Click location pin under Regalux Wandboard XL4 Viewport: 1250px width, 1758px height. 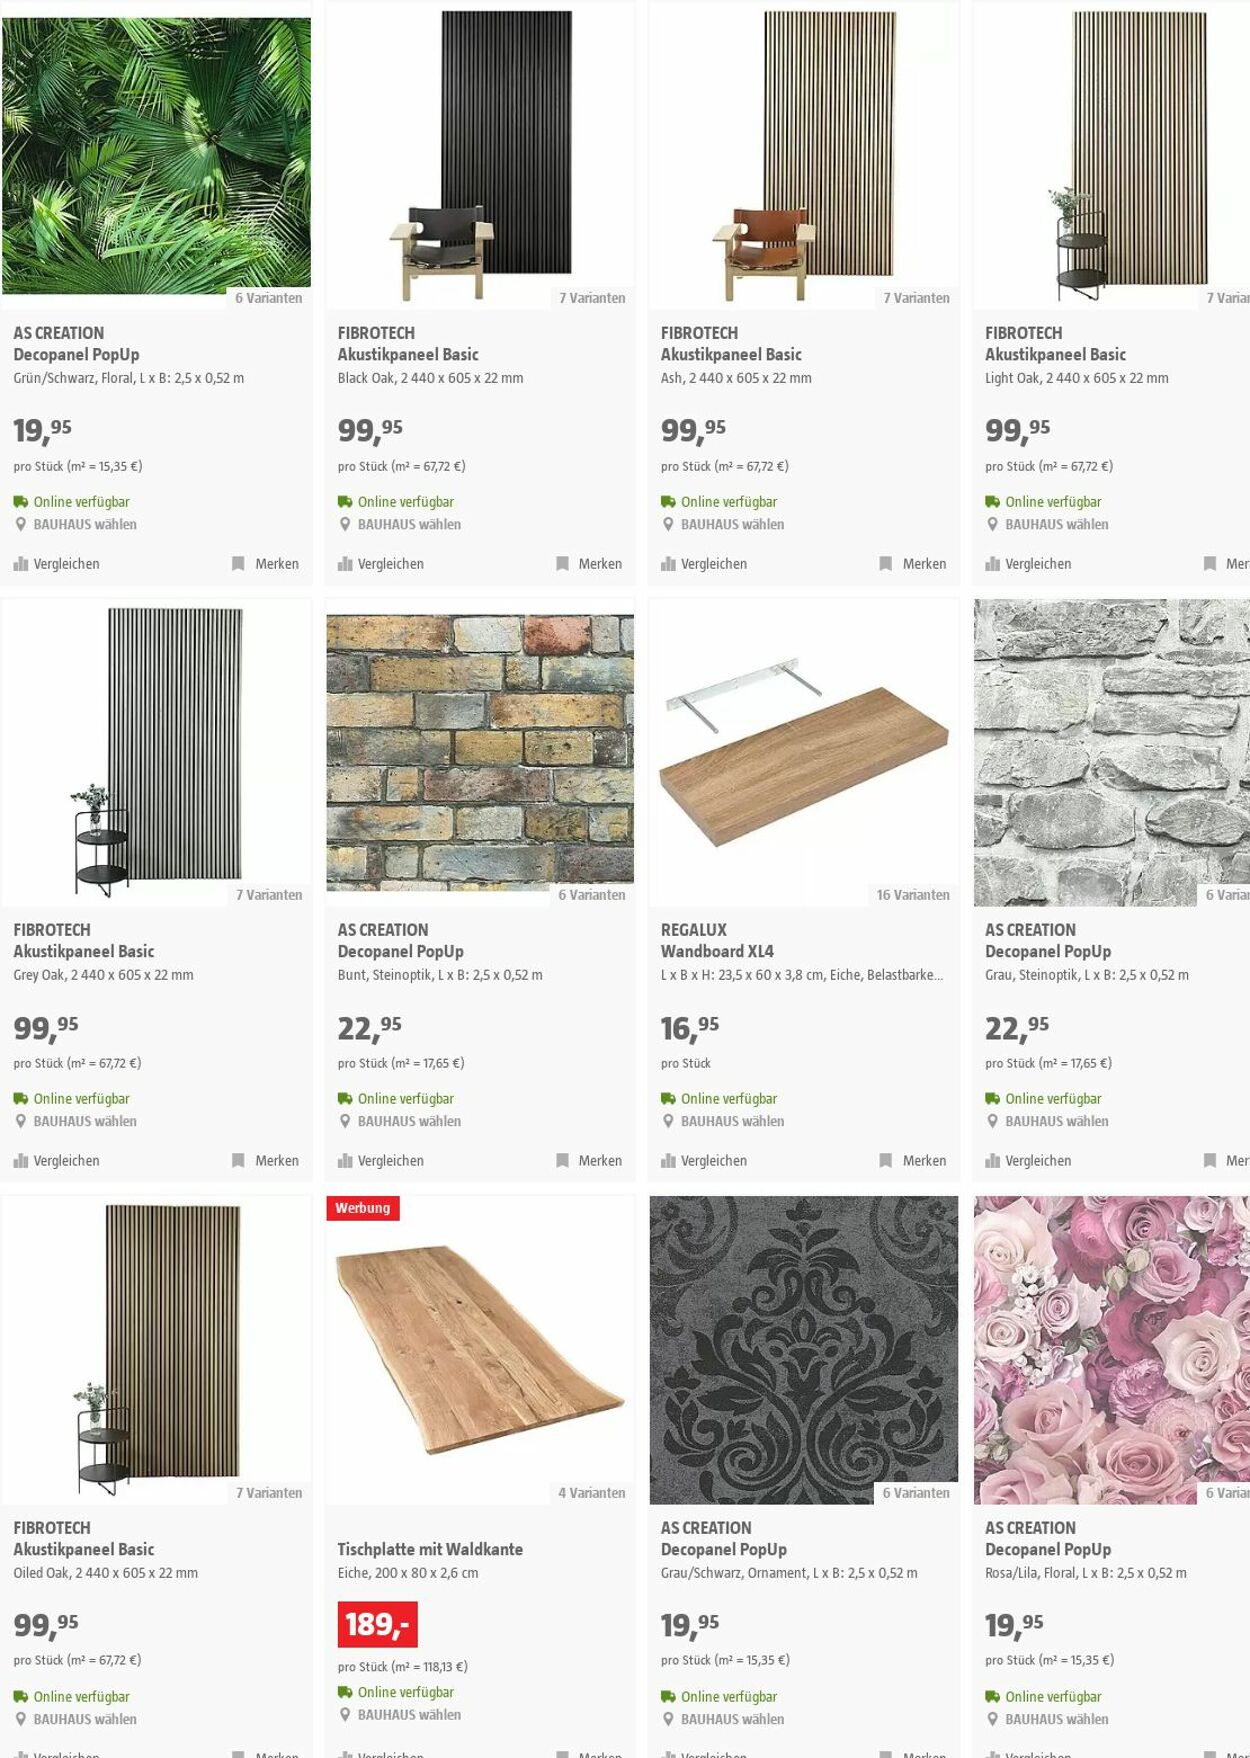click(669, 1121)
